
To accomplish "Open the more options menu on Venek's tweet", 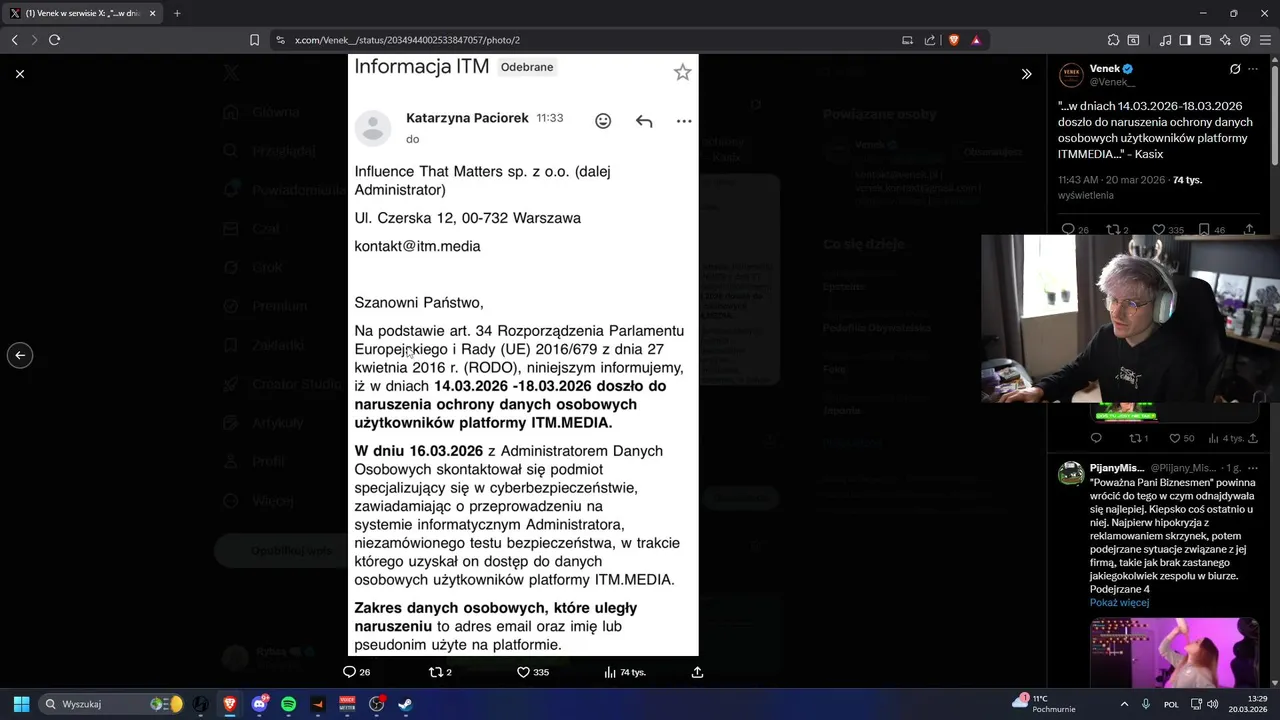I will pos(1253,69).
